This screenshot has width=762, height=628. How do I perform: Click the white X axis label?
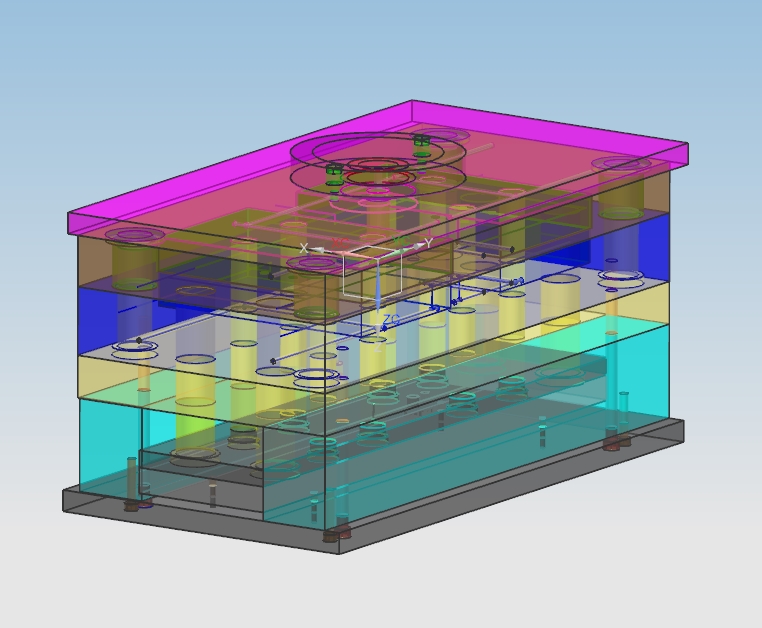304,248
